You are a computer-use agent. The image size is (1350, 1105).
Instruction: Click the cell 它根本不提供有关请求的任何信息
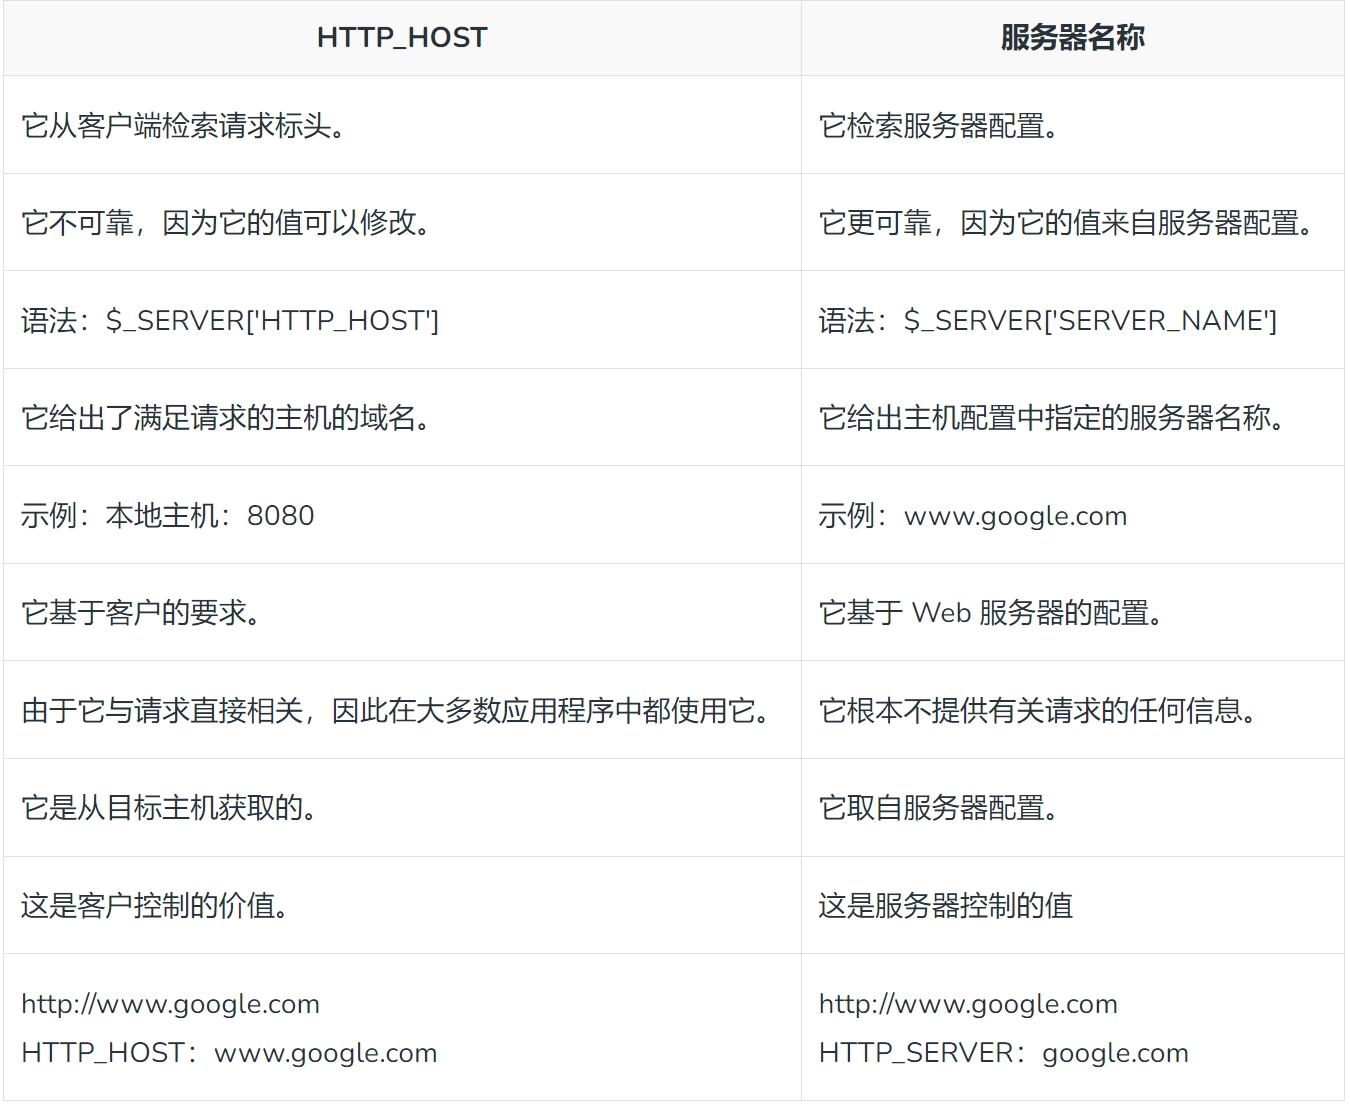[1039, 711]
